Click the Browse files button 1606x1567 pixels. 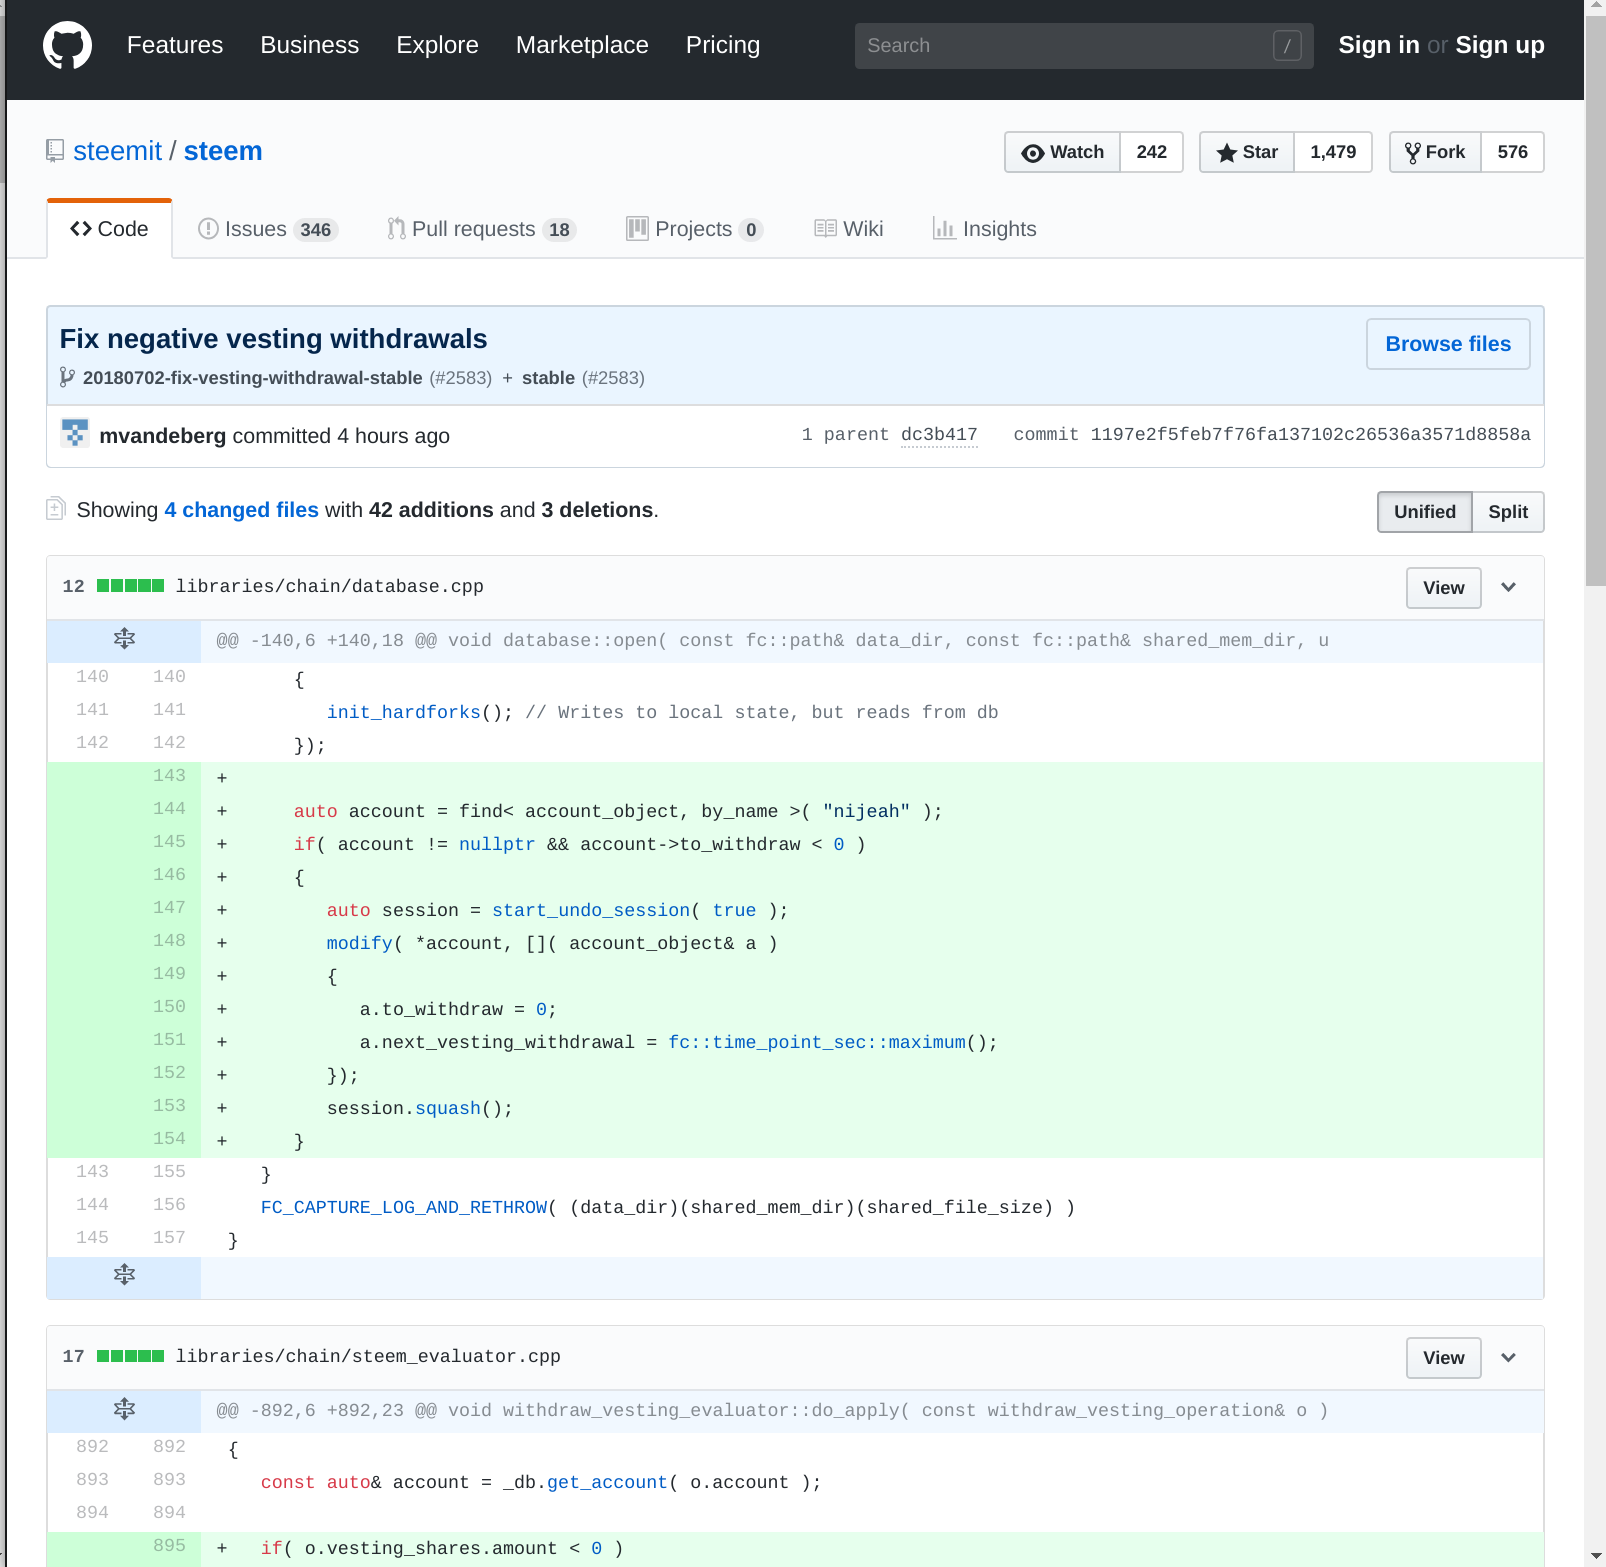(1448, 344)
